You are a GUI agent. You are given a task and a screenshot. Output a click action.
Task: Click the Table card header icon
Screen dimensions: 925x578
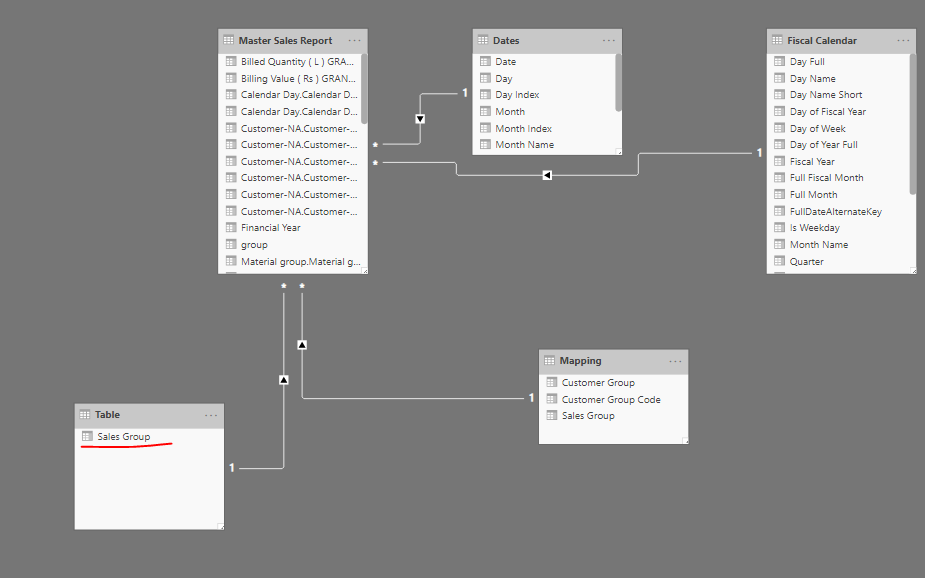coord(85,415)
